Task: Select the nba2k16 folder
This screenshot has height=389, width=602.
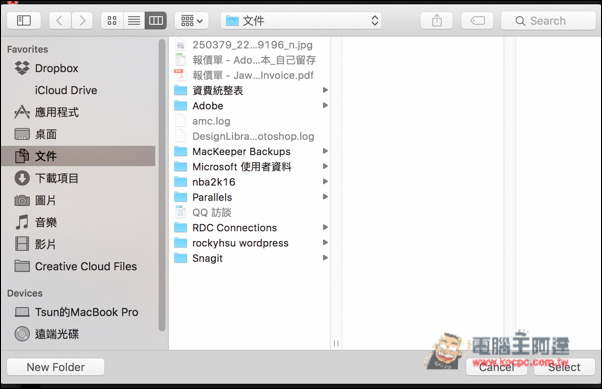Action: (x=250, y=182)
